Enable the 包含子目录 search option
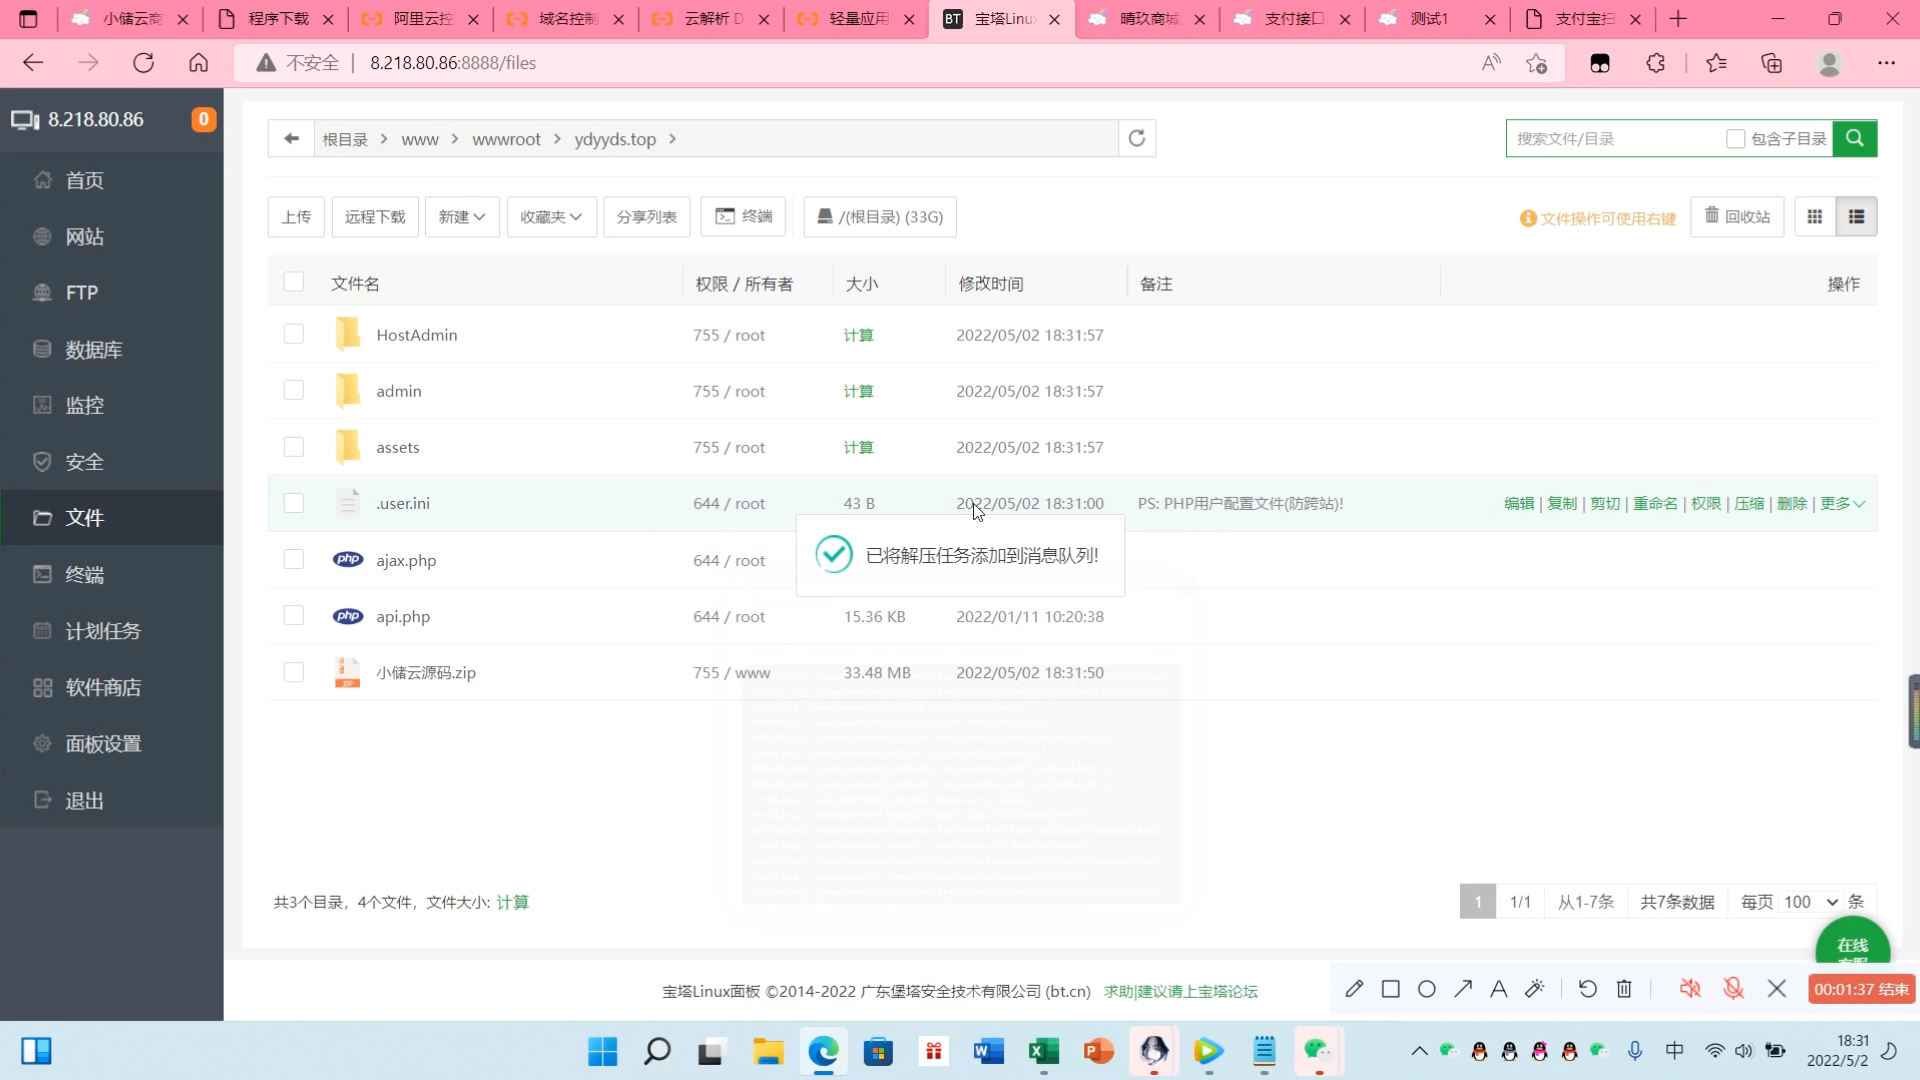Viewport: 1920px width, 1080px height. tap(1736, 139)
